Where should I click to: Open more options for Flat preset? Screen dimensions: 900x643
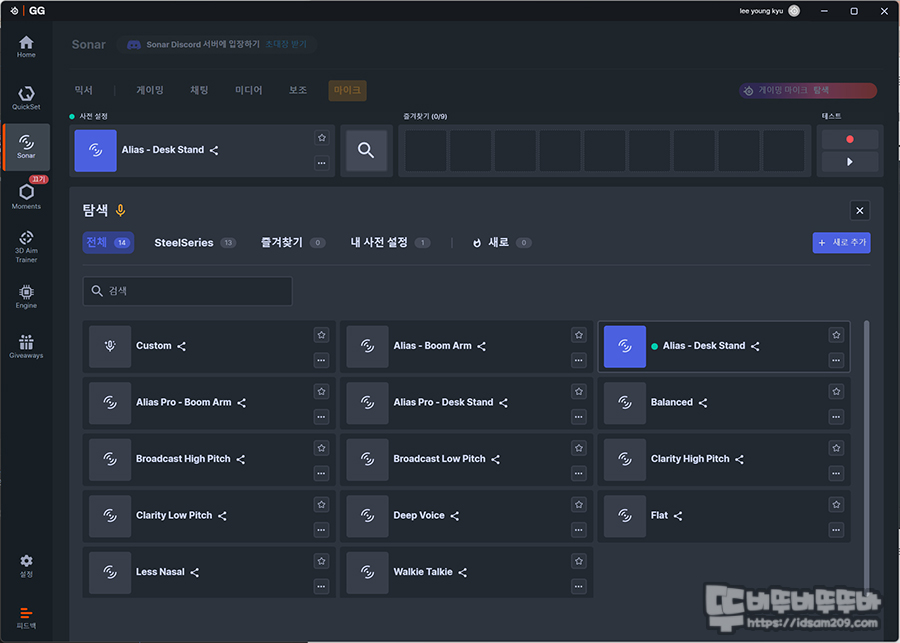tap(836, 530)
